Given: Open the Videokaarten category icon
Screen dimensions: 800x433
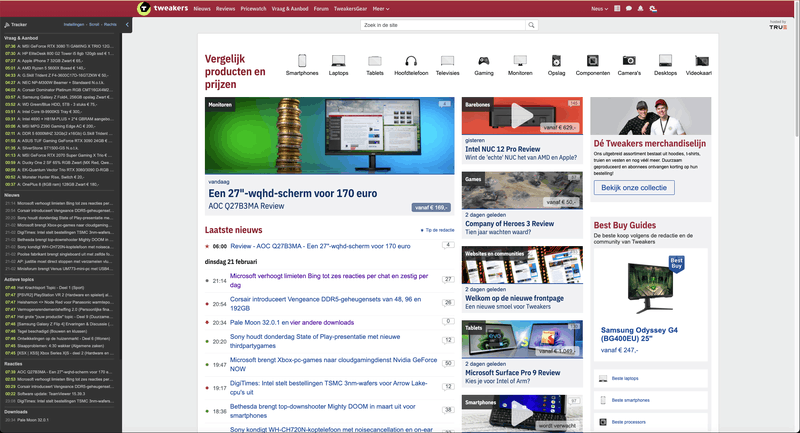Looking at the screenshot, I should (x=702, y=61).
